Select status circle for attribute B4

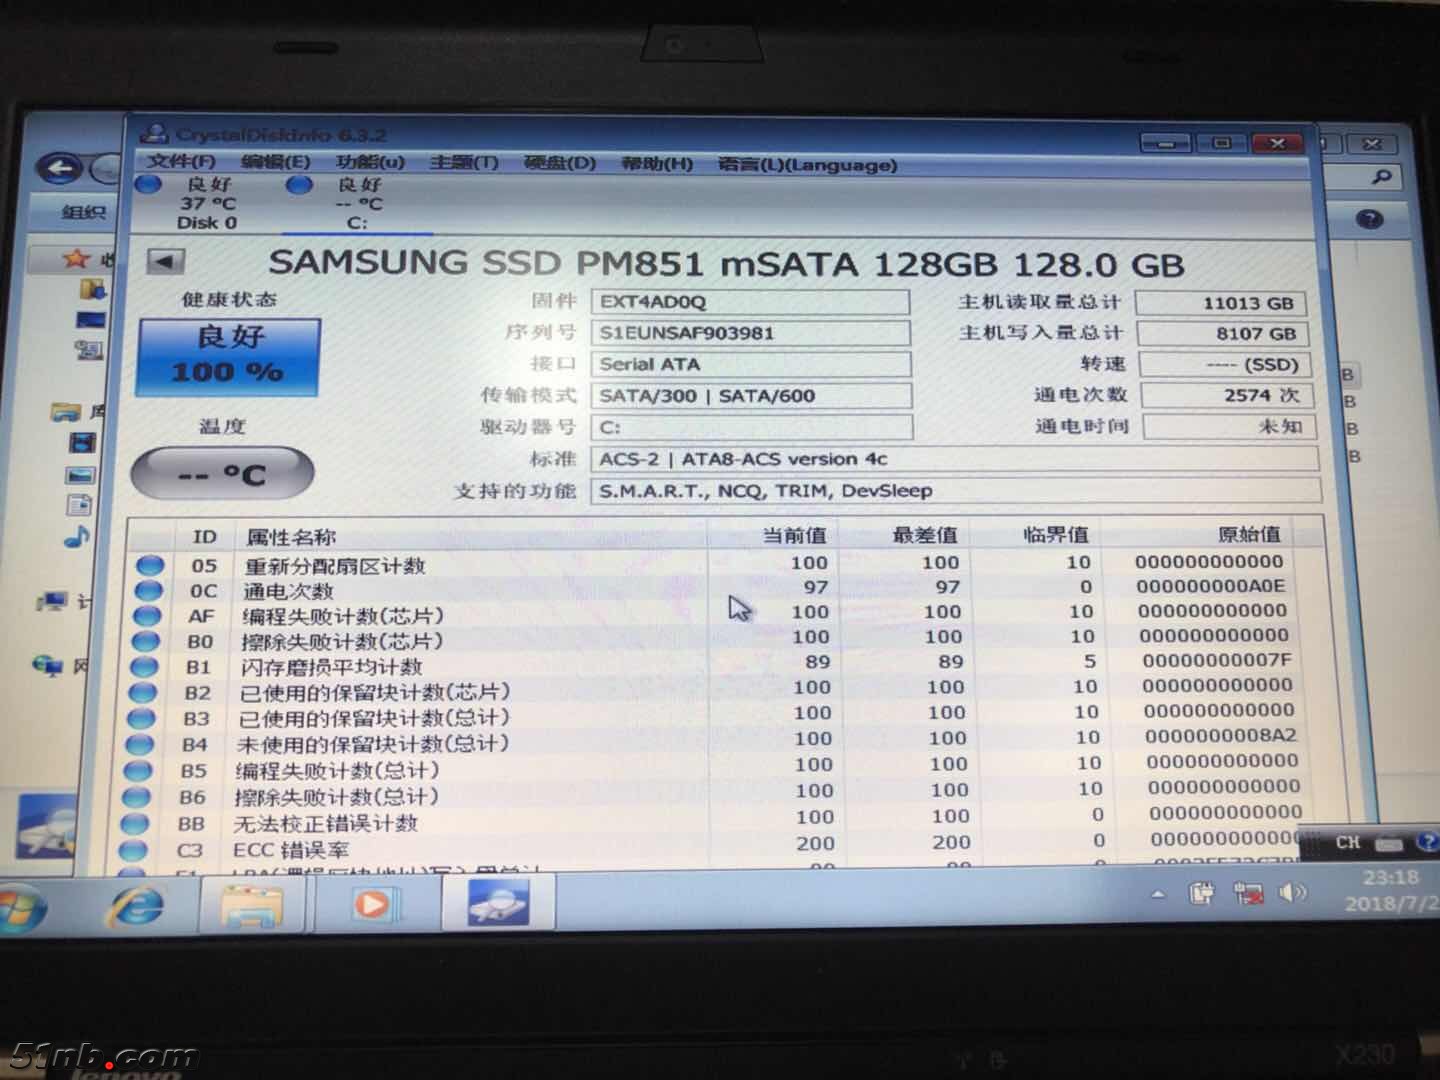point(139,745)
